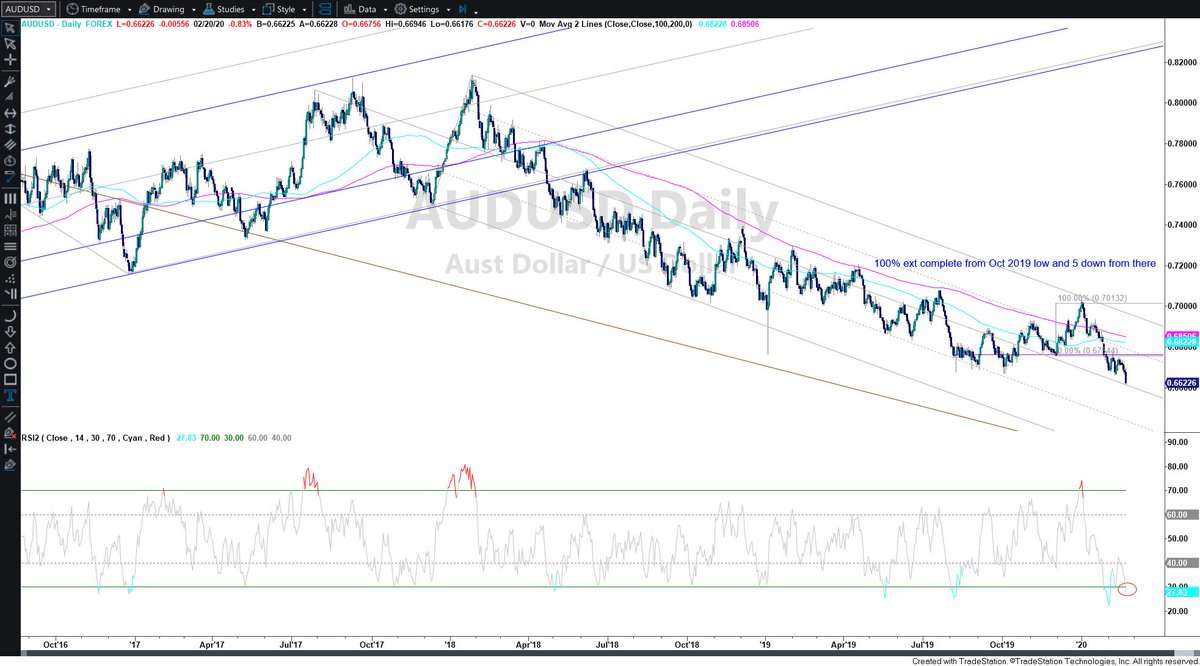Image resolution: width=1200 pixels, height=666 pixels.
Task: Select the up arrow drawing tool
Action: pyautogui.click(x=11, y=348)
